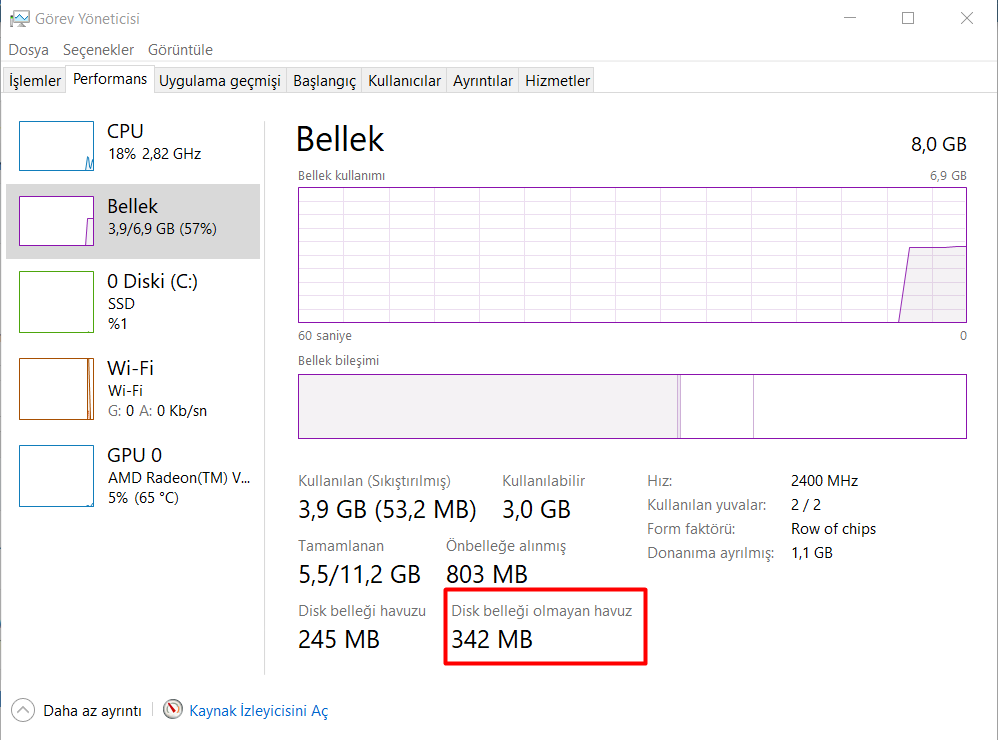The height and width of the screenshot is (740, 998).
Task: Click the Bellek bileşimi composition bar
Action: [632, 406]
